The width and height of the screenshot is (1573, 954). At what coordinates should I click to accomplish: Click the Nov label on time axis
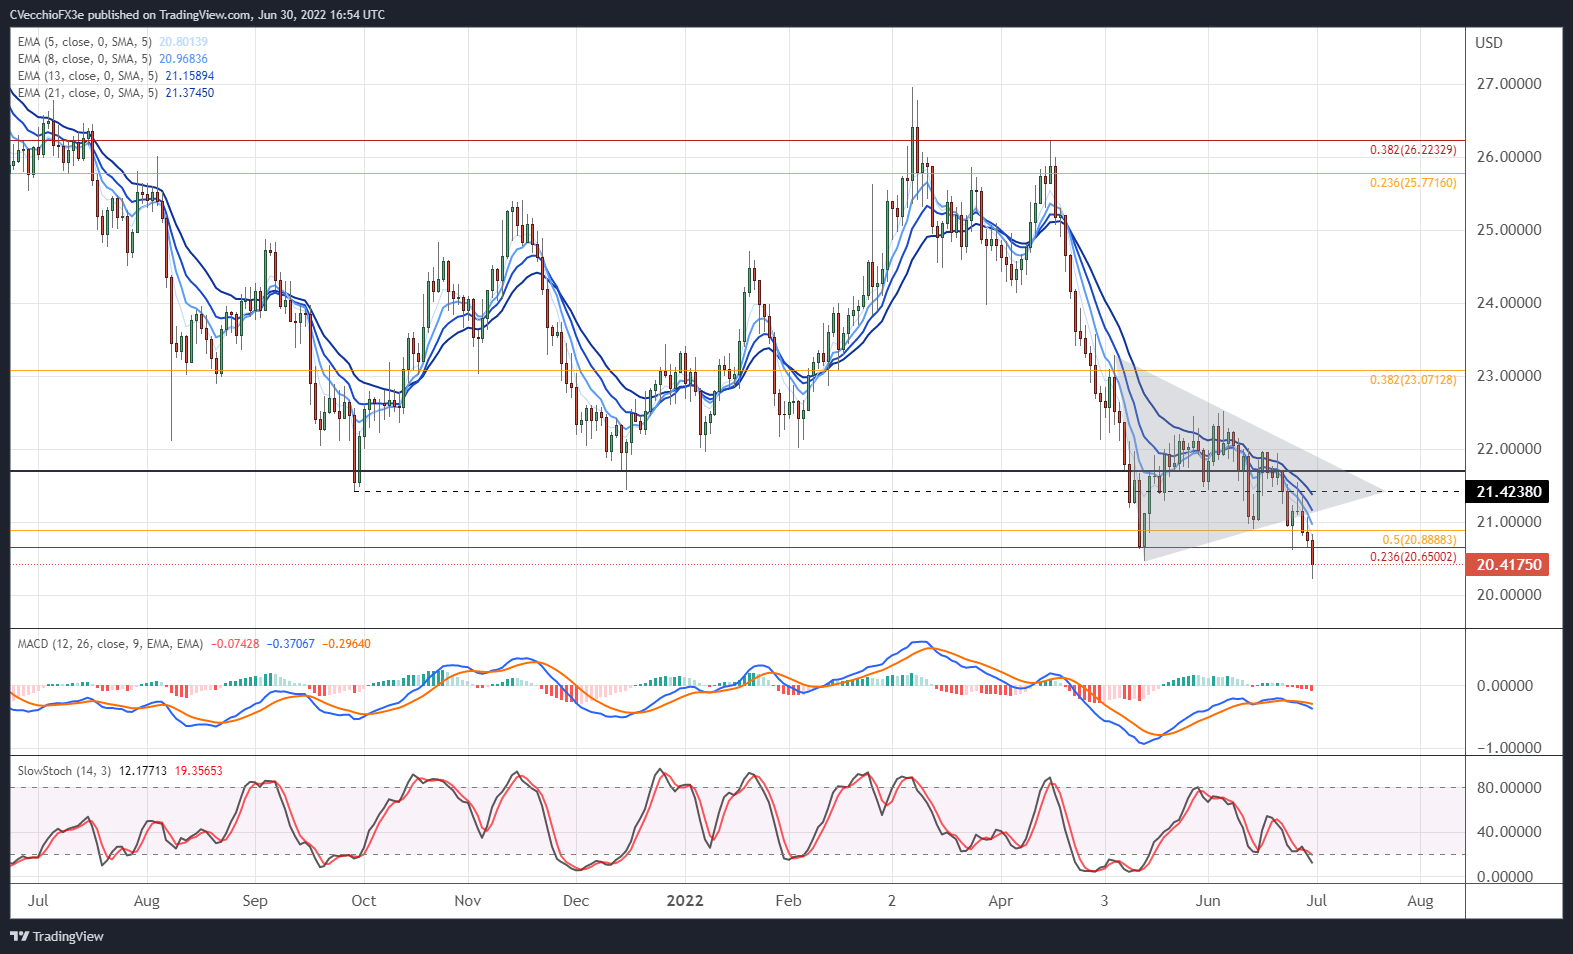tap(468, 901)
